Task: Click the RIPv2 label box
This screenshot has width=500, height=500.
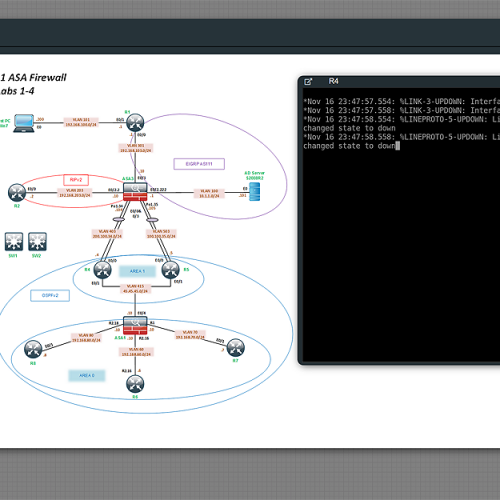Action: (76, 180)
